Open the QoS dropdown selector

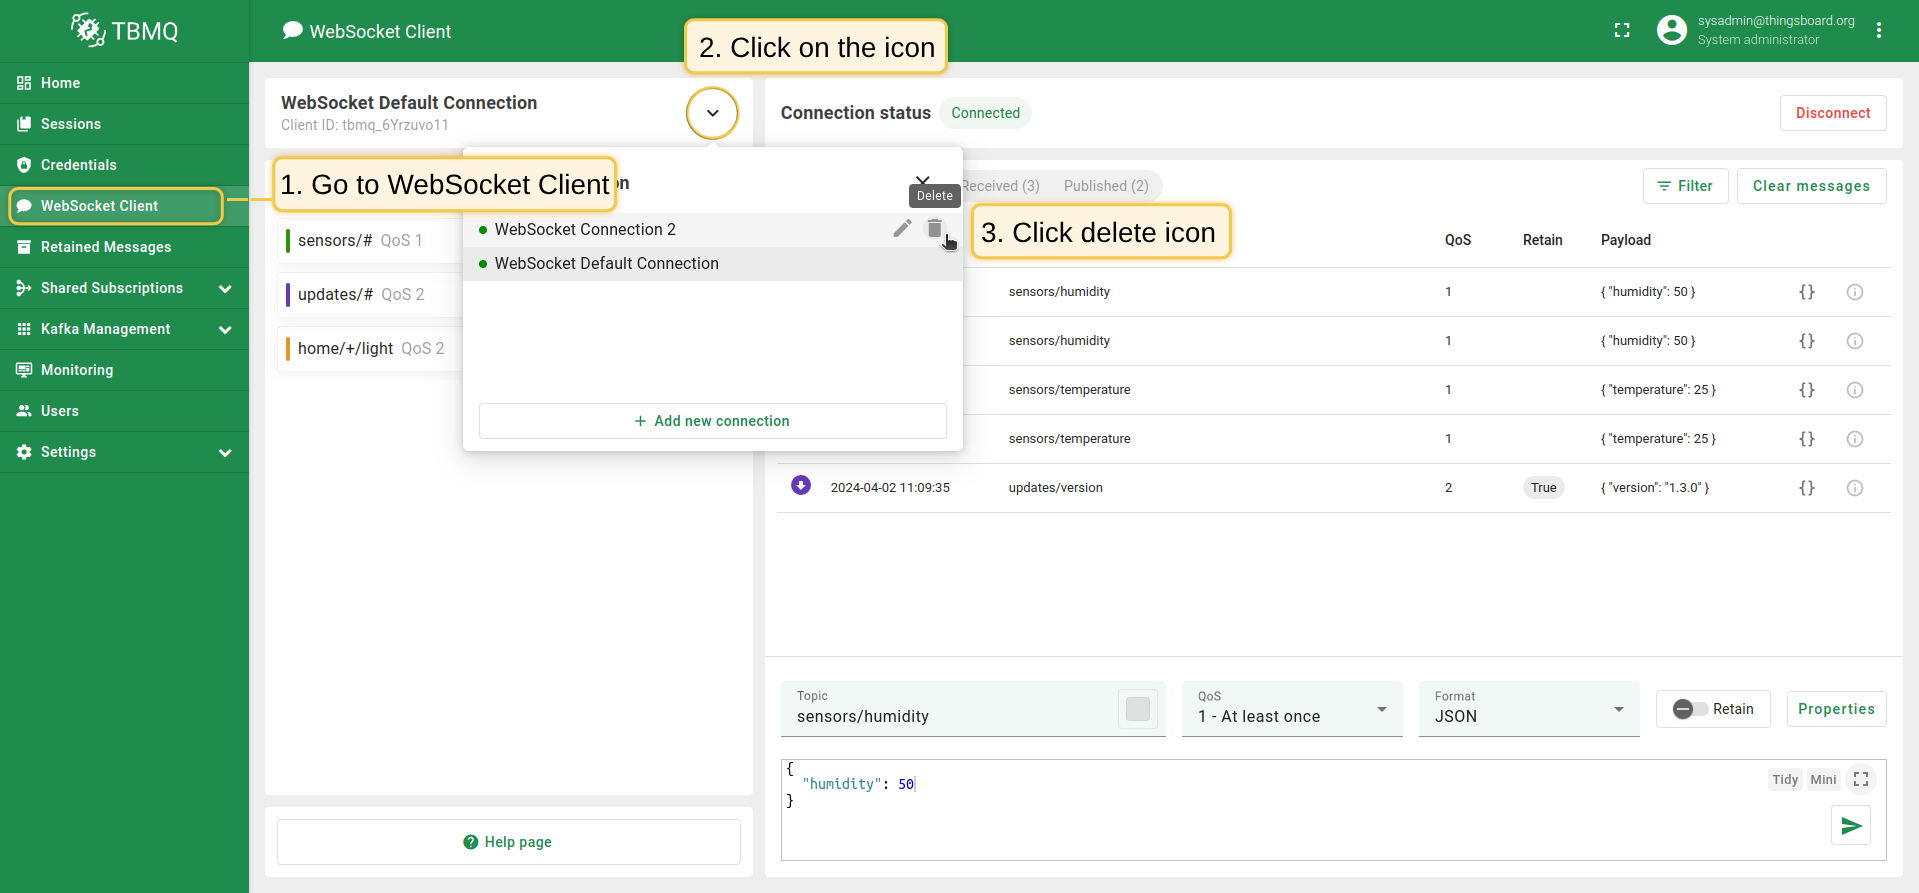[x=1292, y=709]
